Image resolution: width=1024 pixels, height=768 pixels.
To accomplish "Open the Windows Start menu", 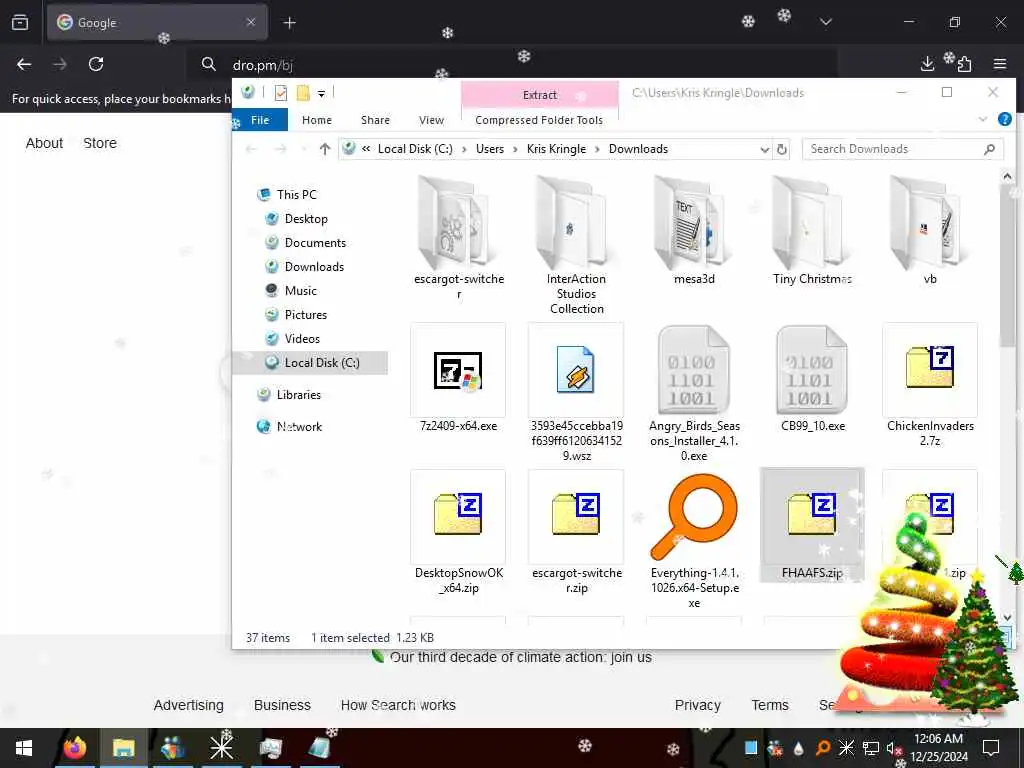I will (24, 748).
